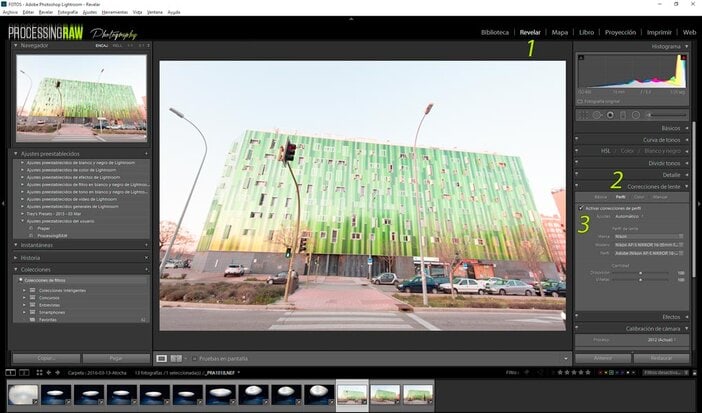This screenshot has width=702, height=413.
Task: Enable Activar correcciones de perfil checkbox
Action: (x=581, y=207)
